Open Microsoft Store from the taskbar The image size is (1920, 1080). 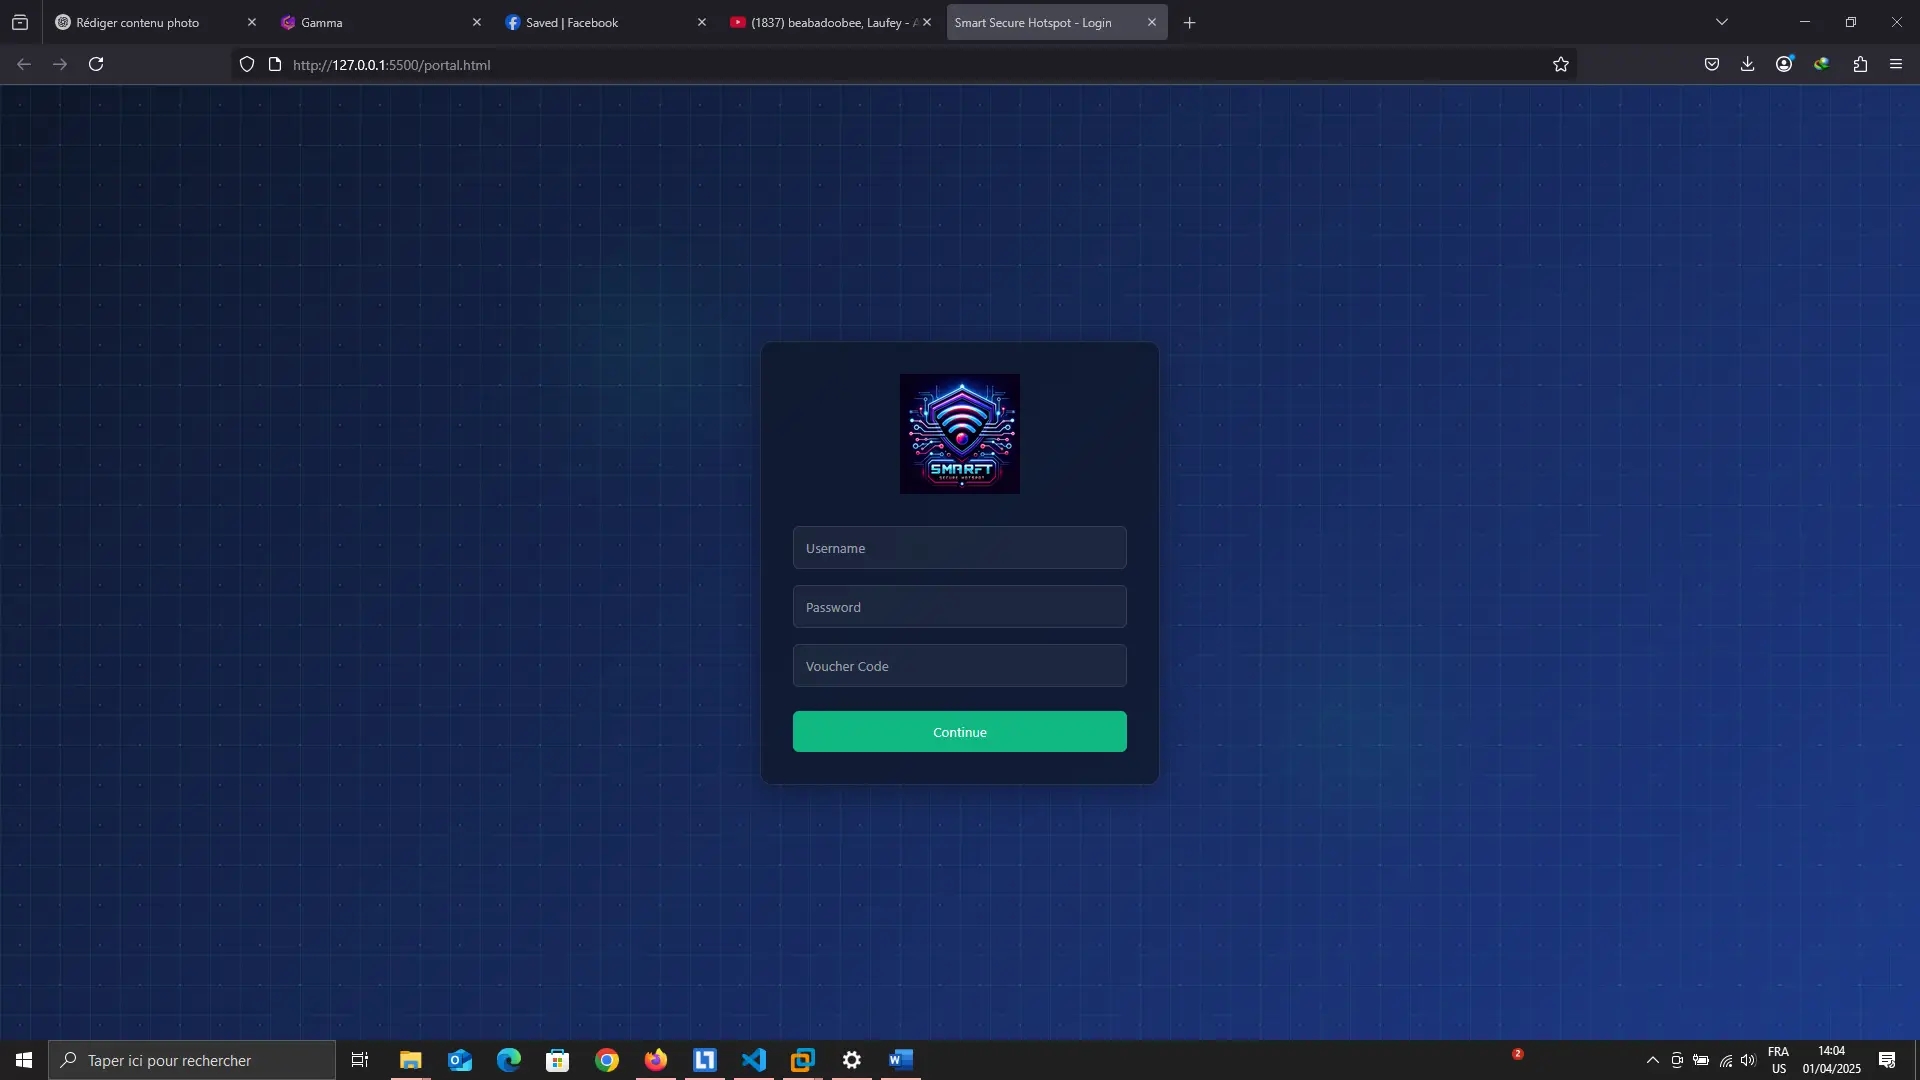(558, 1060)
